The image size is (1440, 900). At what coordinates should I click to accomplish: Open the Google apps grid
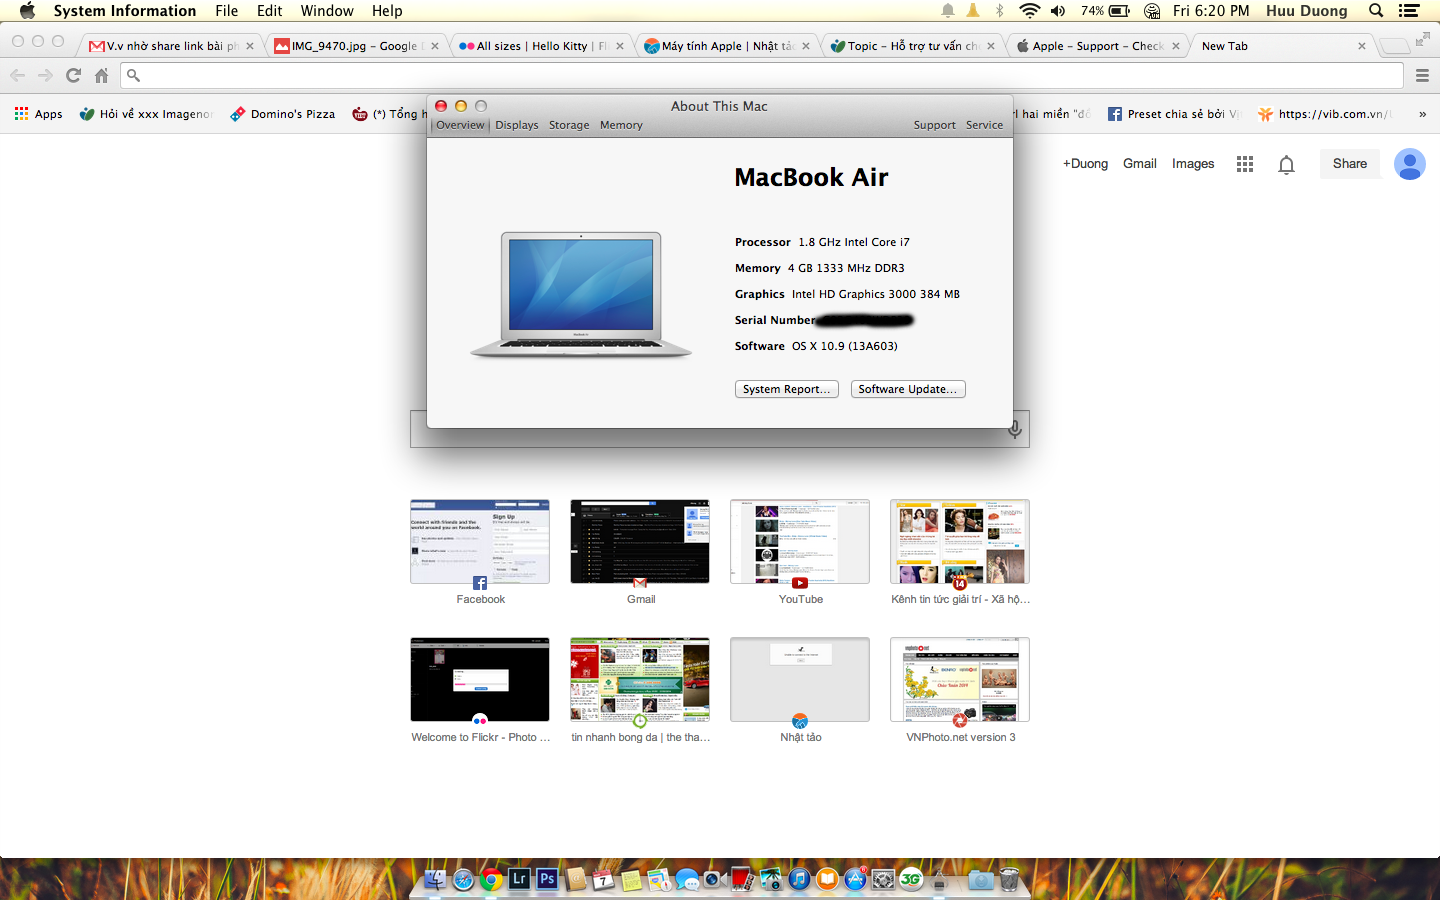pos(1244,164)
